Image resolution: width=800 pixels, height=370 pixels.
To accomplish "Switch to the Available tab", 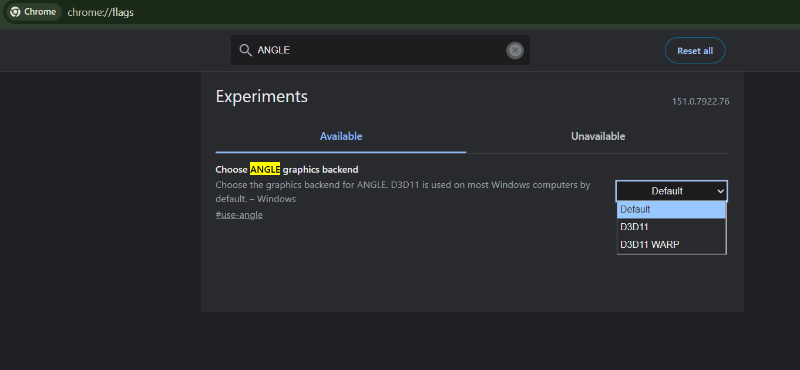I will click(x=341, y=137).
